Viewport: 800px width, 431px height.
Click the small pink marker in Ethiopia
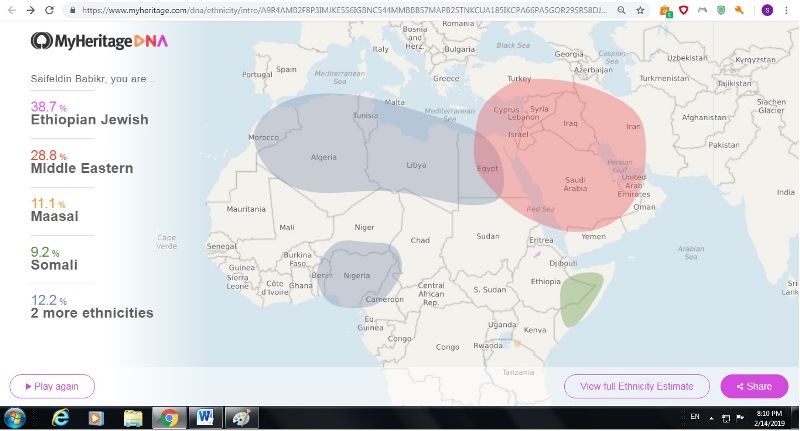pyautogui.click(x=537, y=254)
